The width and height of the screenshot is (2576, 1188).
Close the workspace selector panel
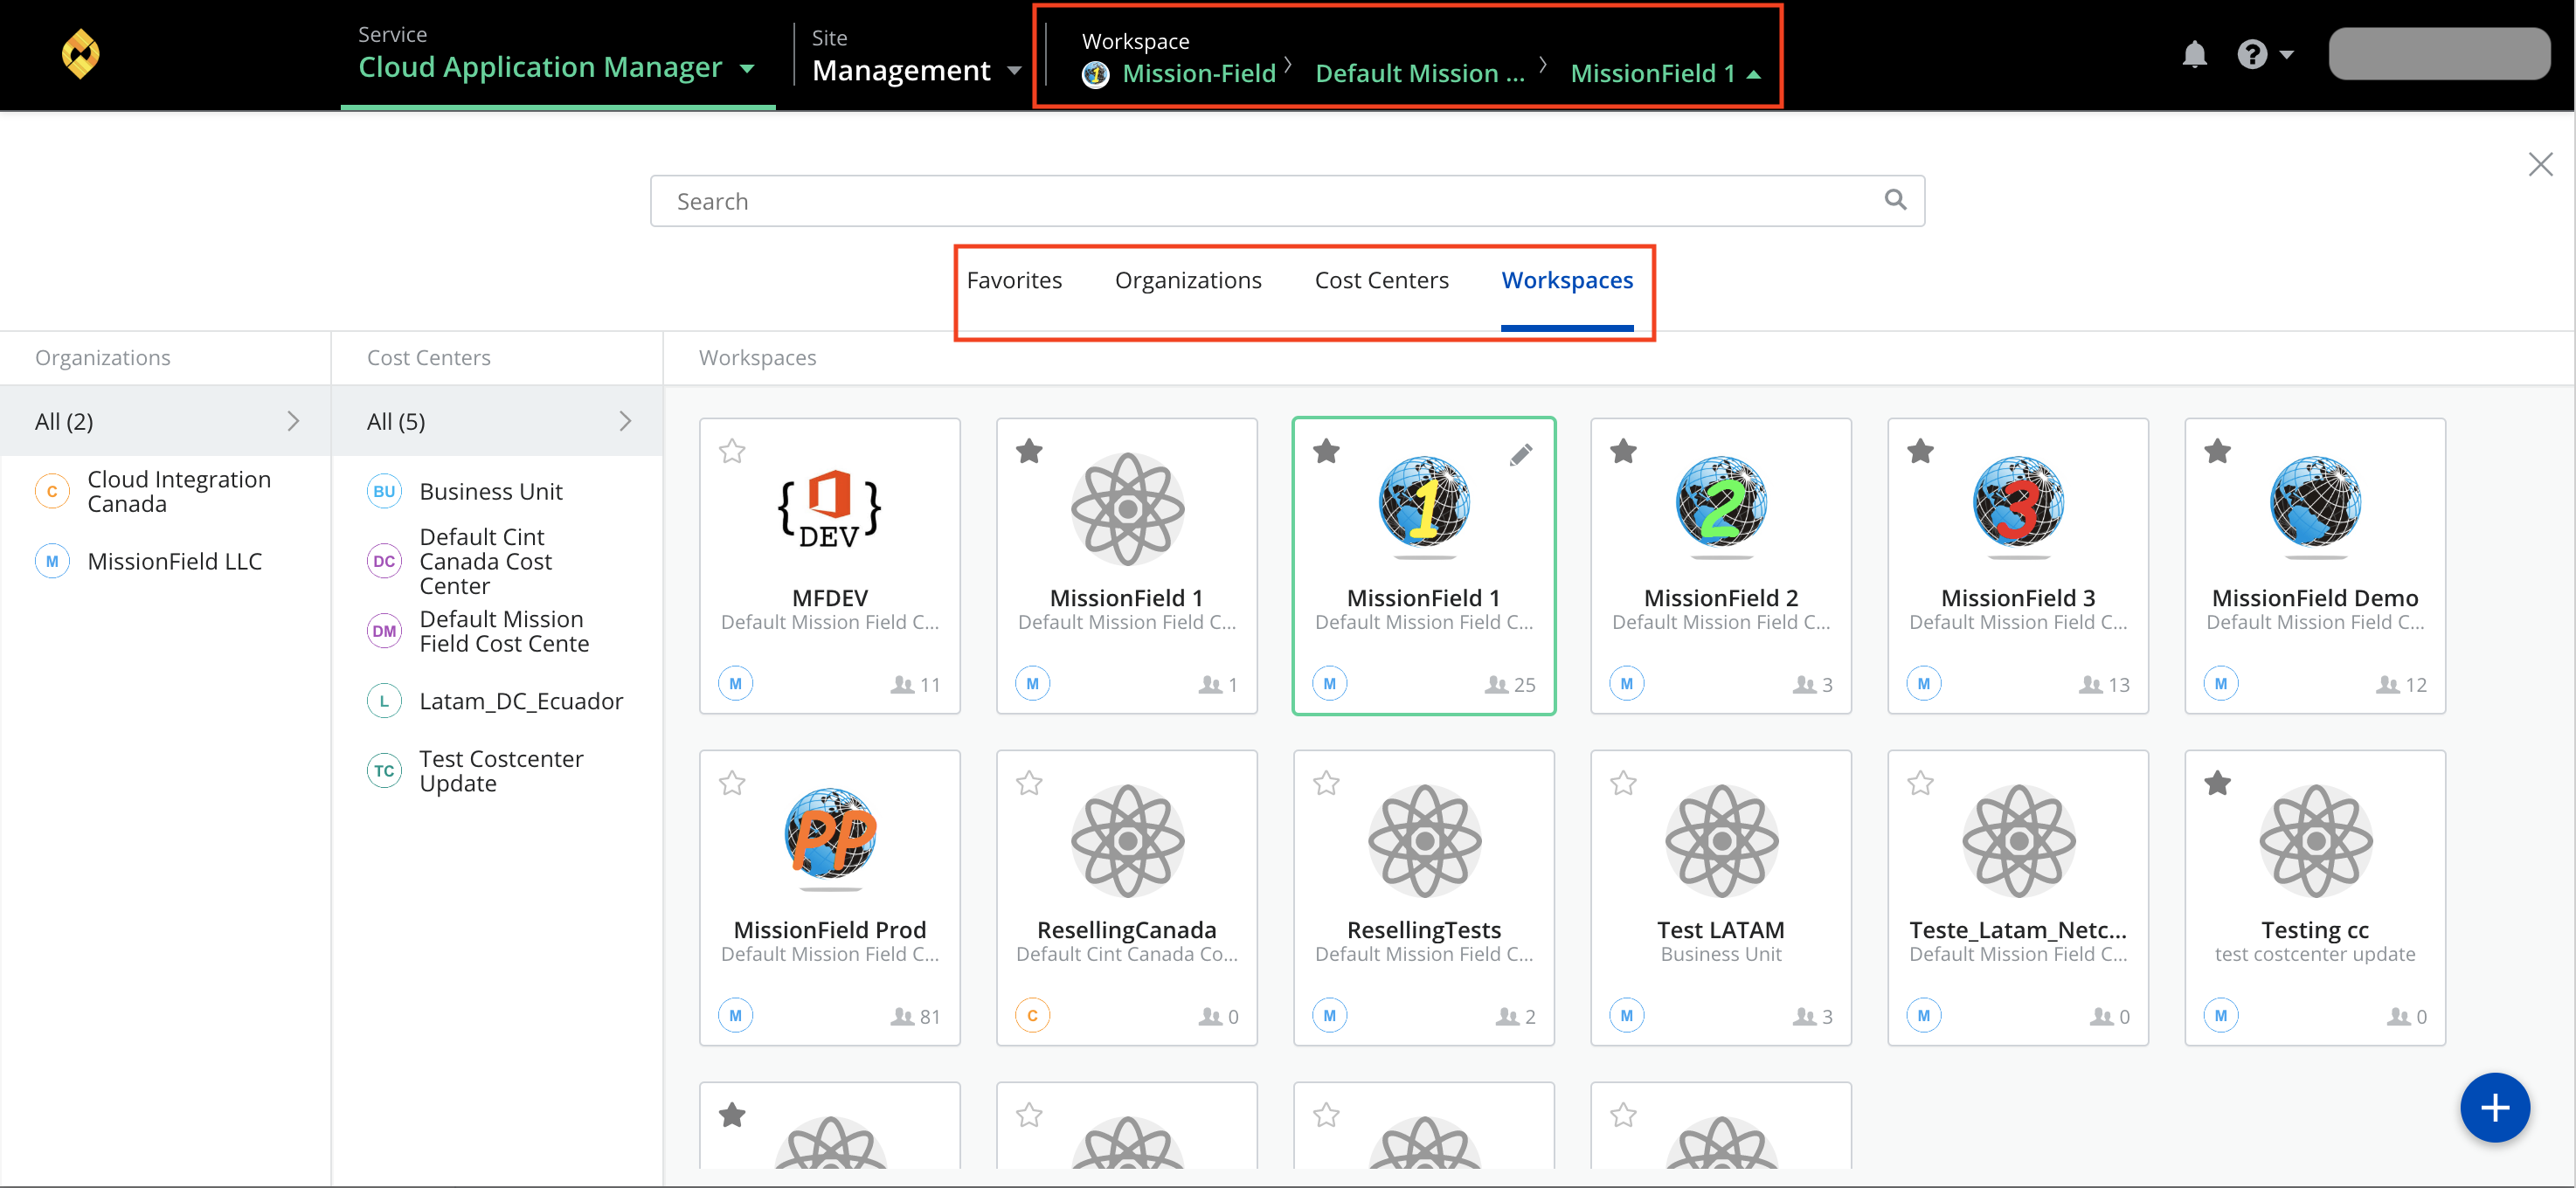click(2540, 164)
